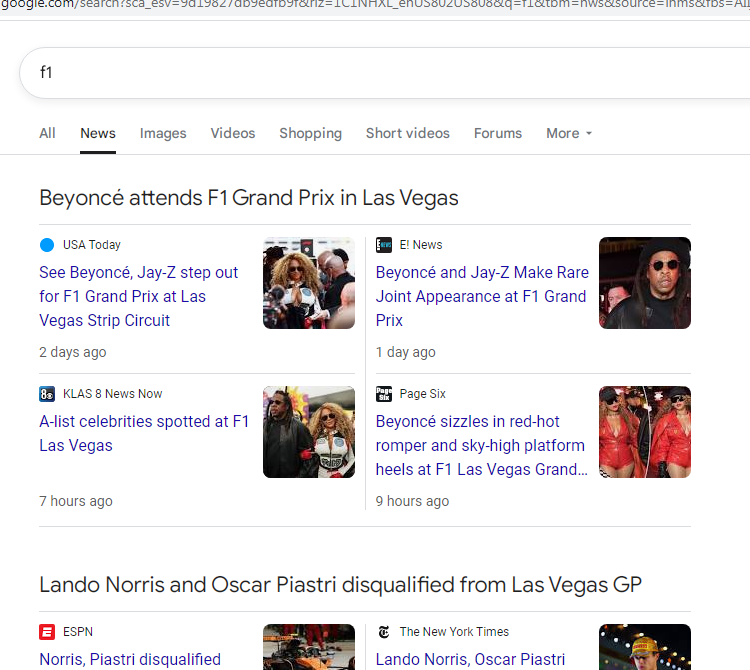Image resolution: width=750 pixels, height=670 pixels.
Task: Open E! News article thumbnail image
Action: coord(645,283)
